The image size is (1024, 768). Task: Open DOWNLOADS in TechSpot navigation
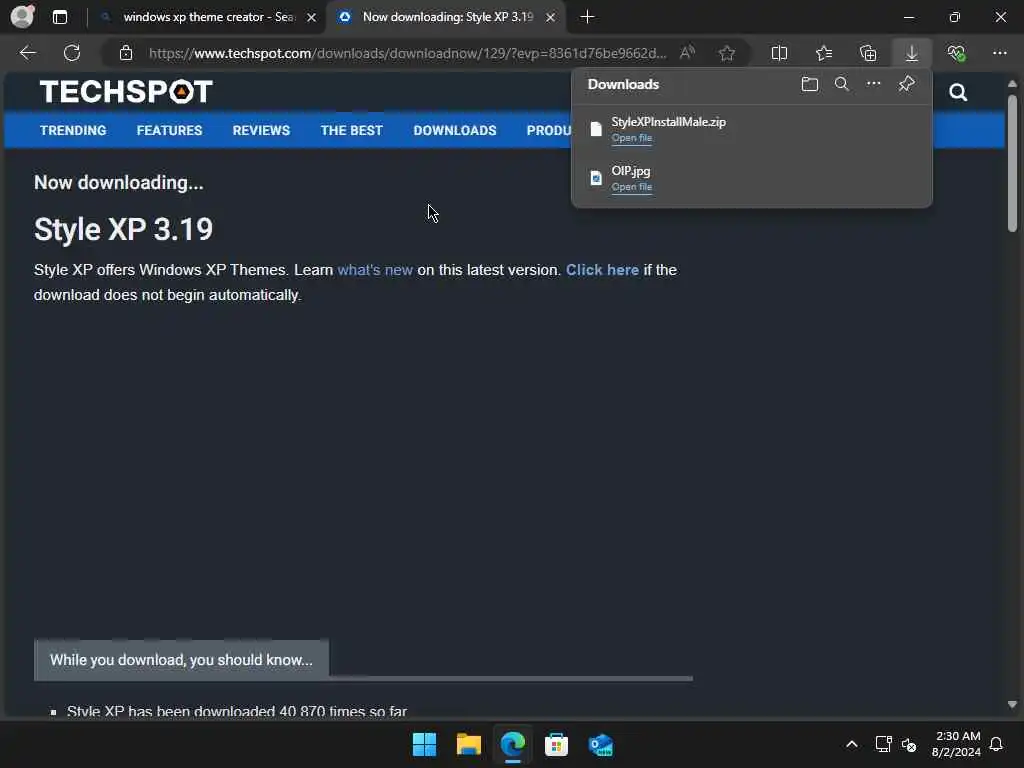tap(455, 130)
